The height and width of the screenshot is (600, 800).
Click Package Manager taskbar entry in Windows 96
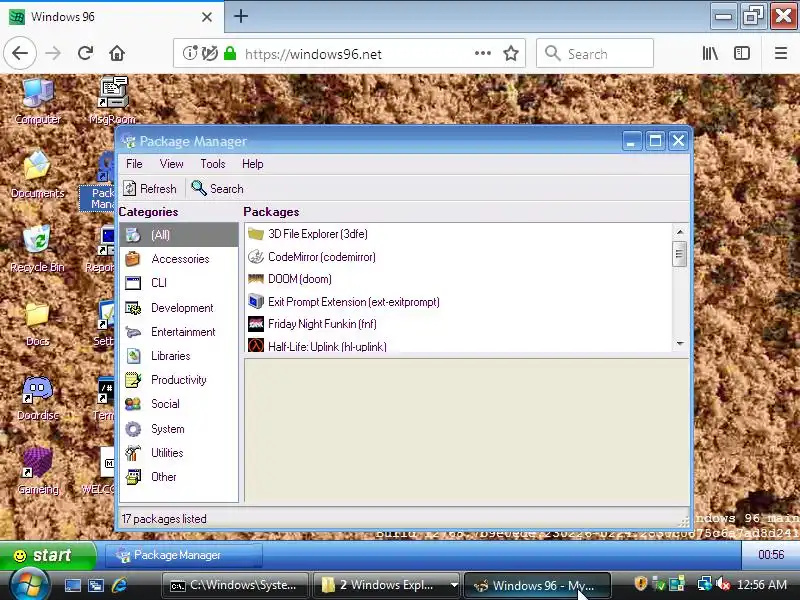pyautogui.click(x=184, y=555)
